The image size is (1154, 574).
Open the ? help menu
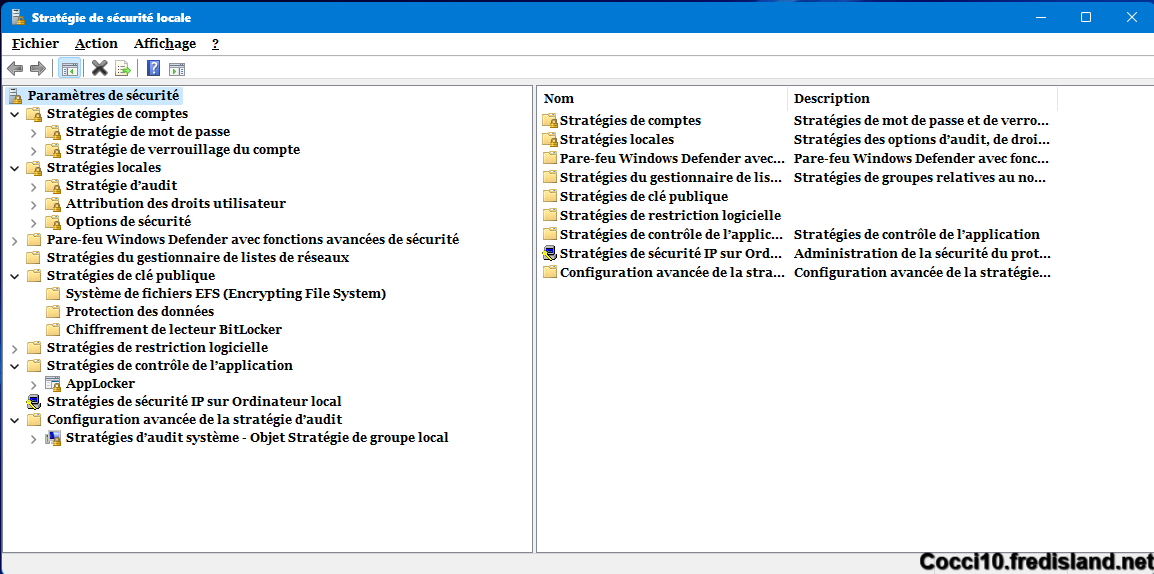pos(215,44)
